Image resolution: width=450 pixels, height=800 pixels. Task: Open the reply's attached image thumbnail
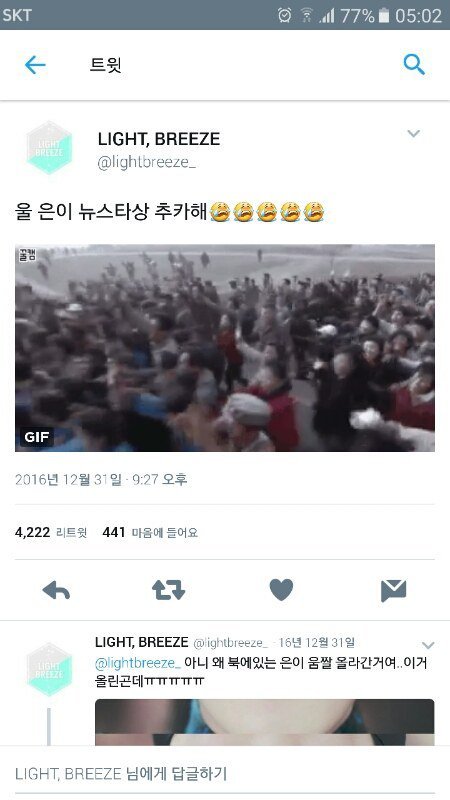(x=264, y=722)
